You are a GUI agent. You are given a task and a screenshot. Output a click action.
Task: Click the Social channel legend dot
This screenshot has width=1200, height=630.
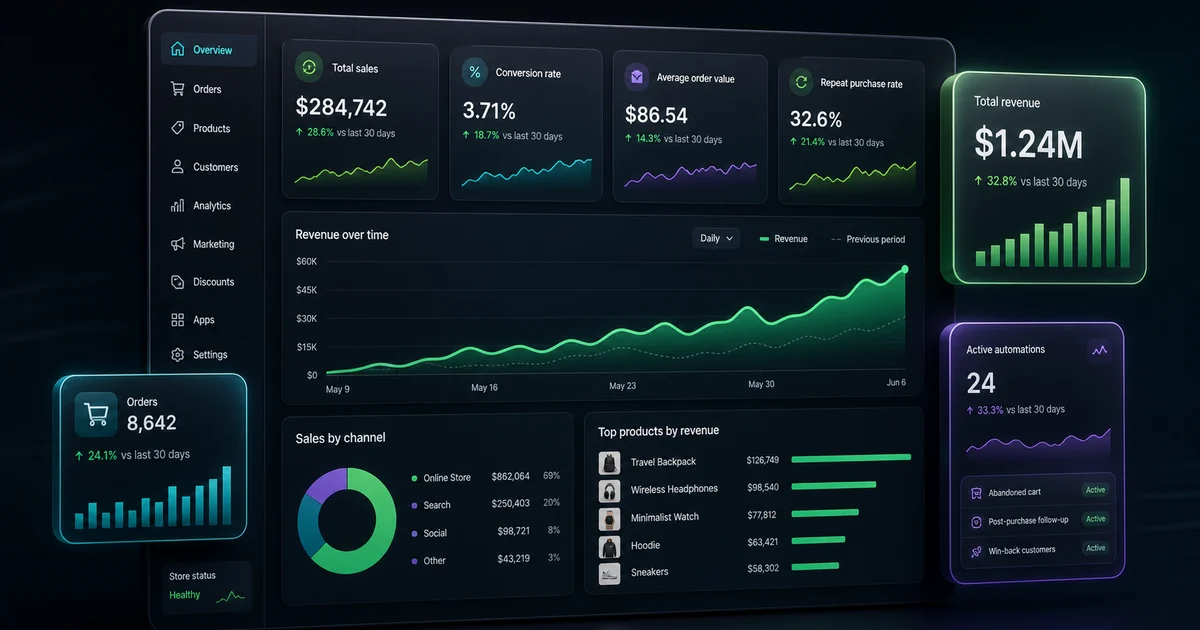point(414,533)
